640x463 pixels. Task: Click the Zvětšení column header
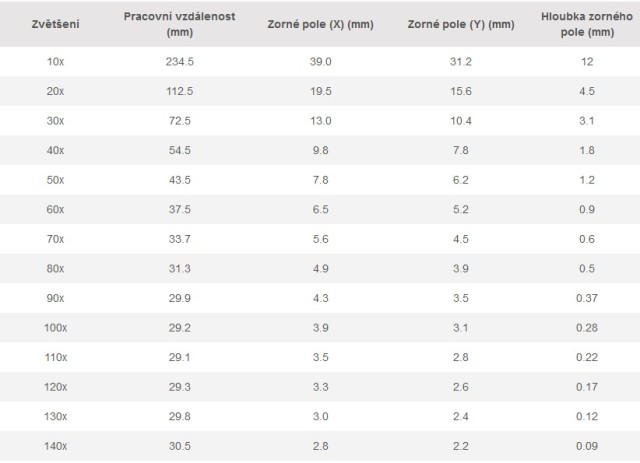click(56, 24)
